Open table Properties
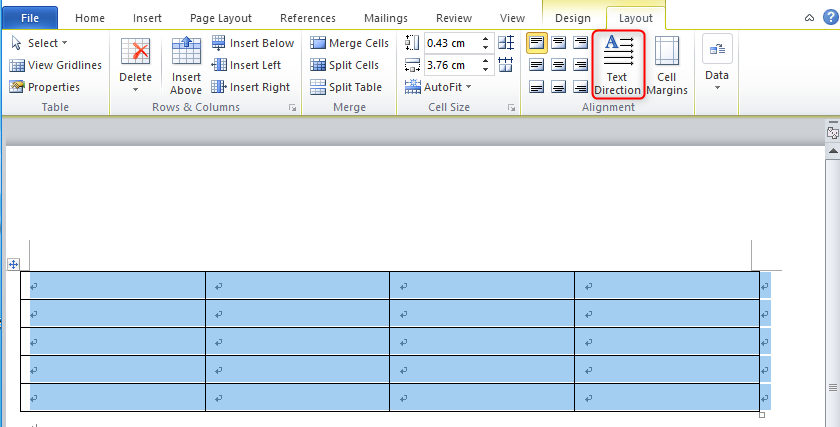Screen dimensions: 840x427 [x=45, y=87]
